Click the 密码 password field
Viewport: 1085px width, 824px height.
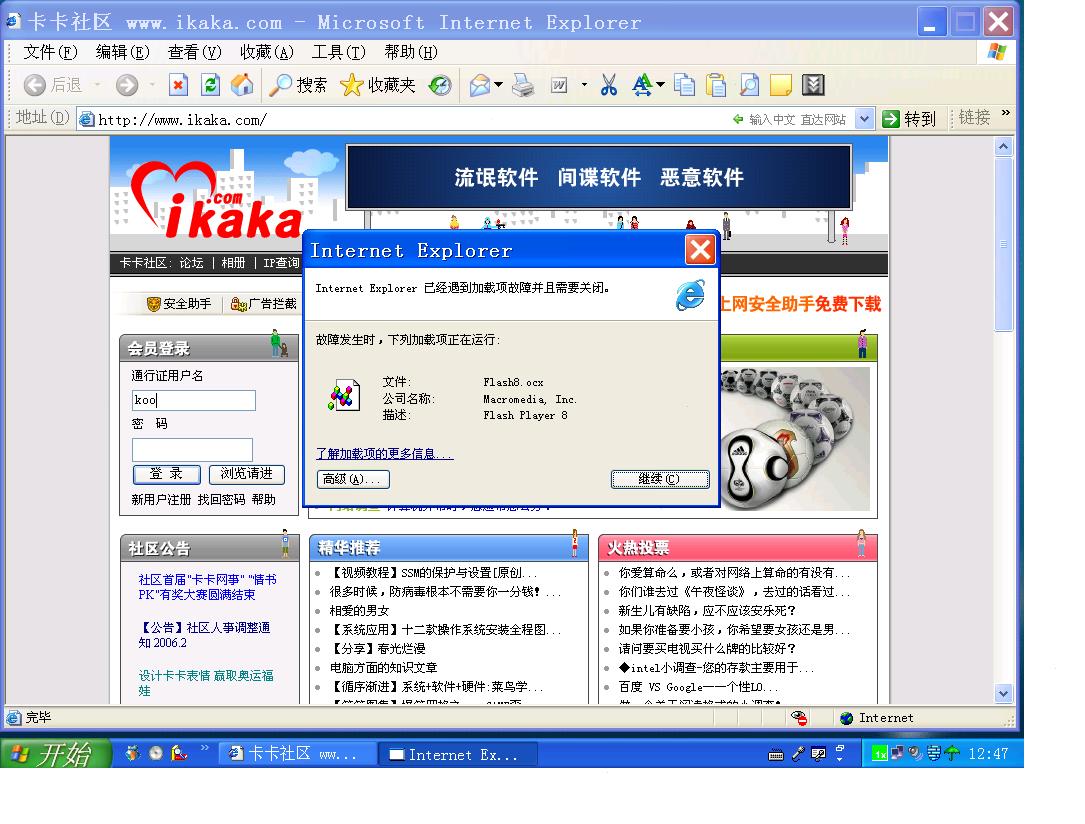[x=192, y=449]
